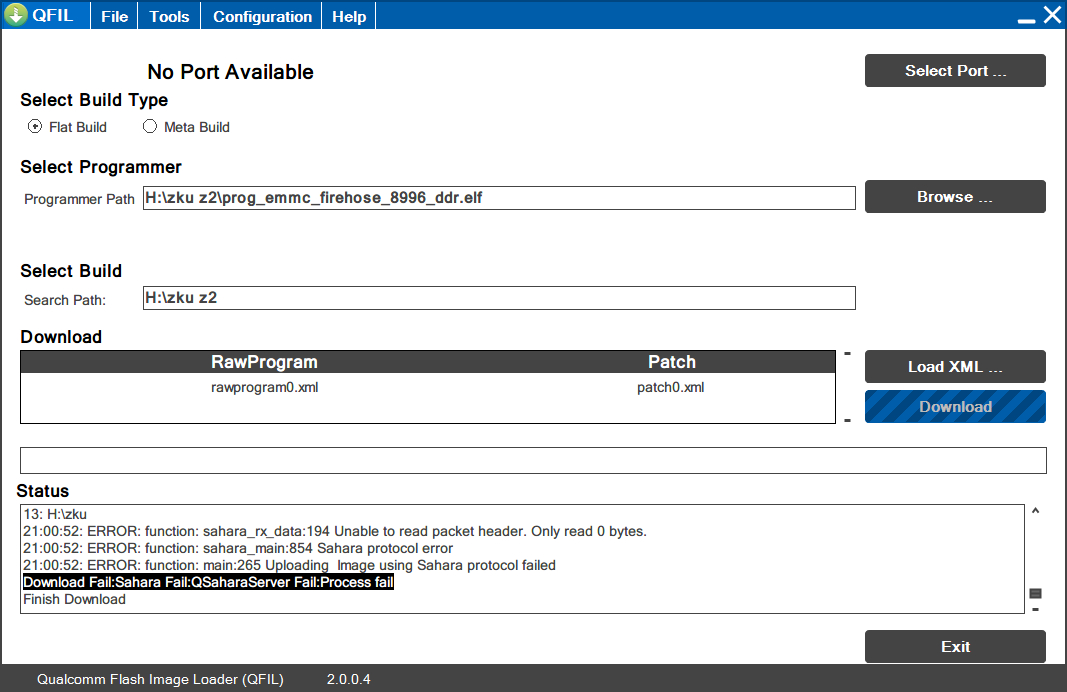This screenshot has height=692, width=1067.
Task: Click the Patch column header
Action: [x=672, y=362]
